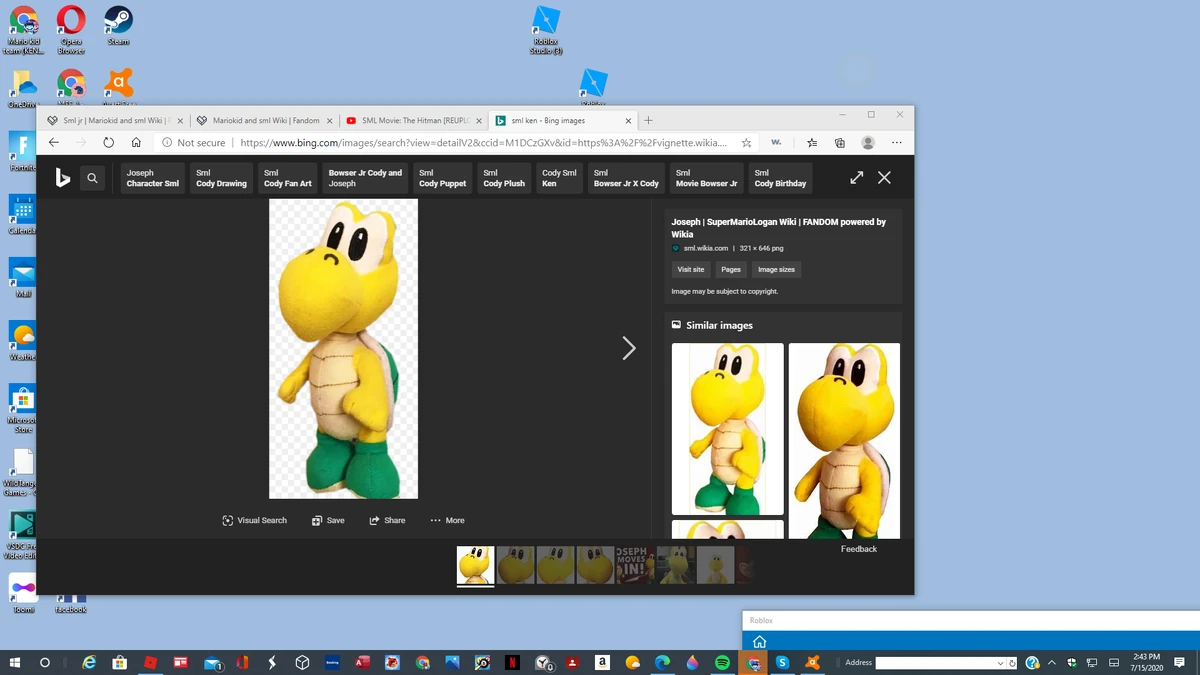This screenshot has width=1200, height=675.
Task: Click the Bing logo in the search bar
Action: click(x=62, y=177)
